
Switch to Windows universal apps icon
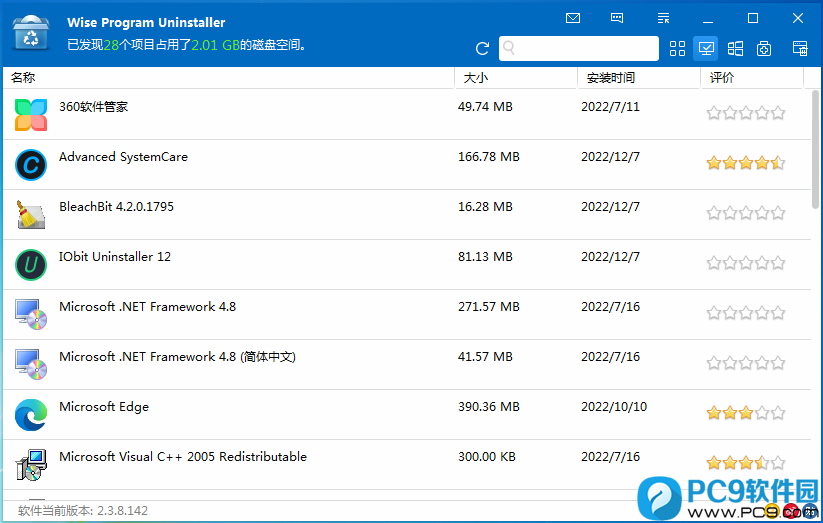pos(735,49)
